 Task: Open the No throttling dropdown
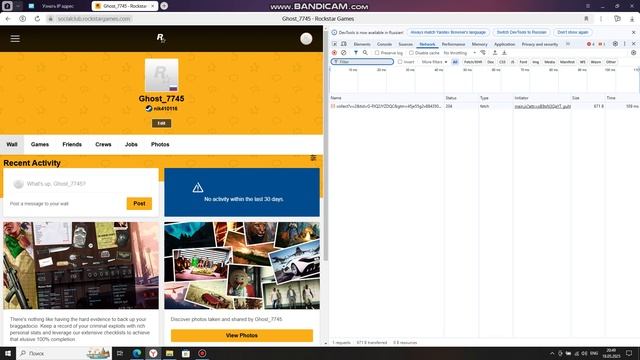click(x=460, y=53)
